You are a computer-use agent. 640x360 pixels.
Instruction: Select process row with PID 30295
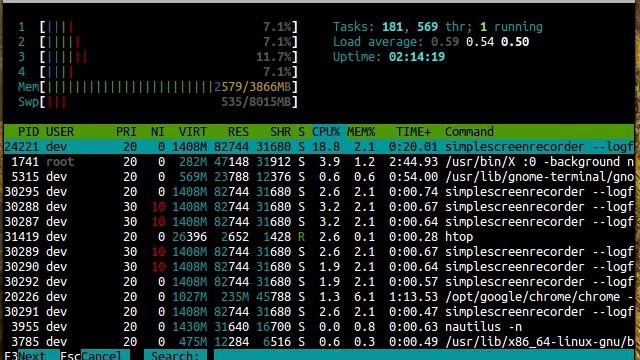(319, 192)
